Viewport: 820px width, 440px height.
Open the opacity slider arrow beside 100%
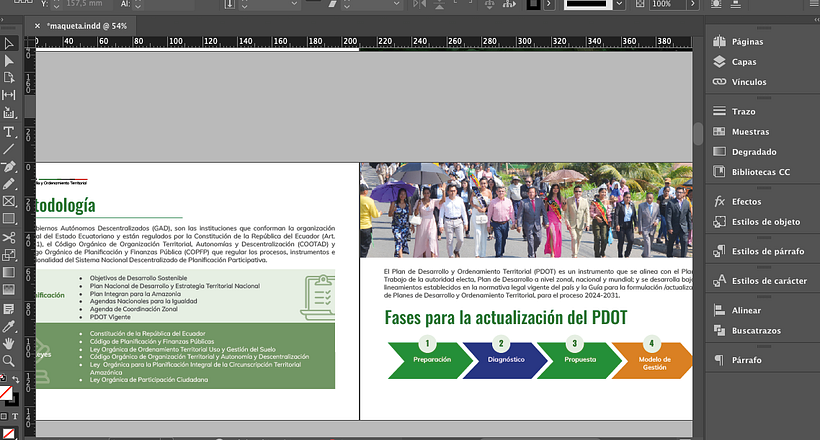coord(693,4)
